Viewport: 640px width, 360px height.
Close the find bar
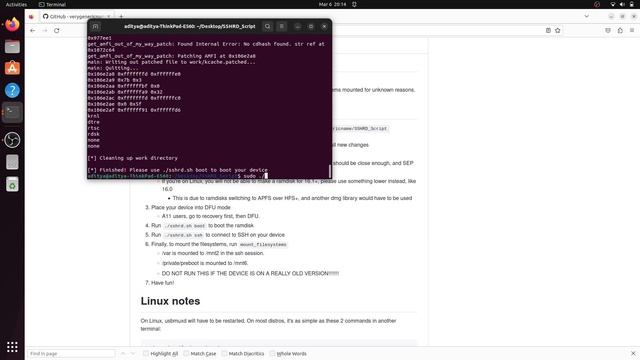pos(633,353)
